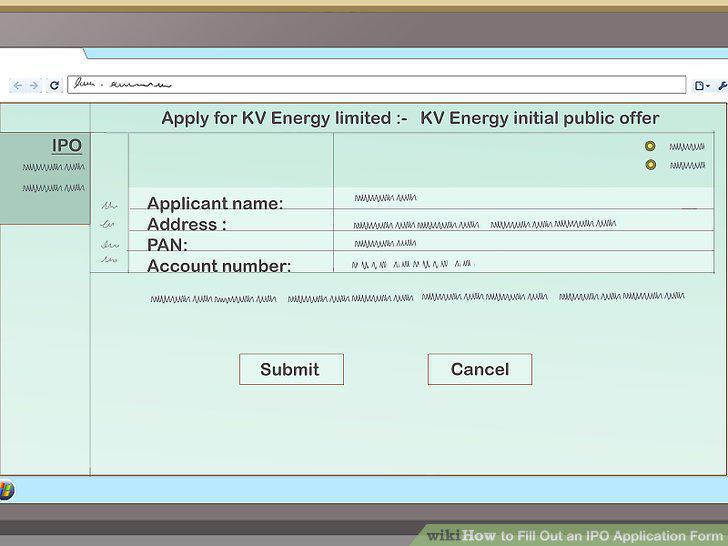Reload the page with the refresh icon
Viewport: 728px width, 546px height.
click(x=54, y=85)
